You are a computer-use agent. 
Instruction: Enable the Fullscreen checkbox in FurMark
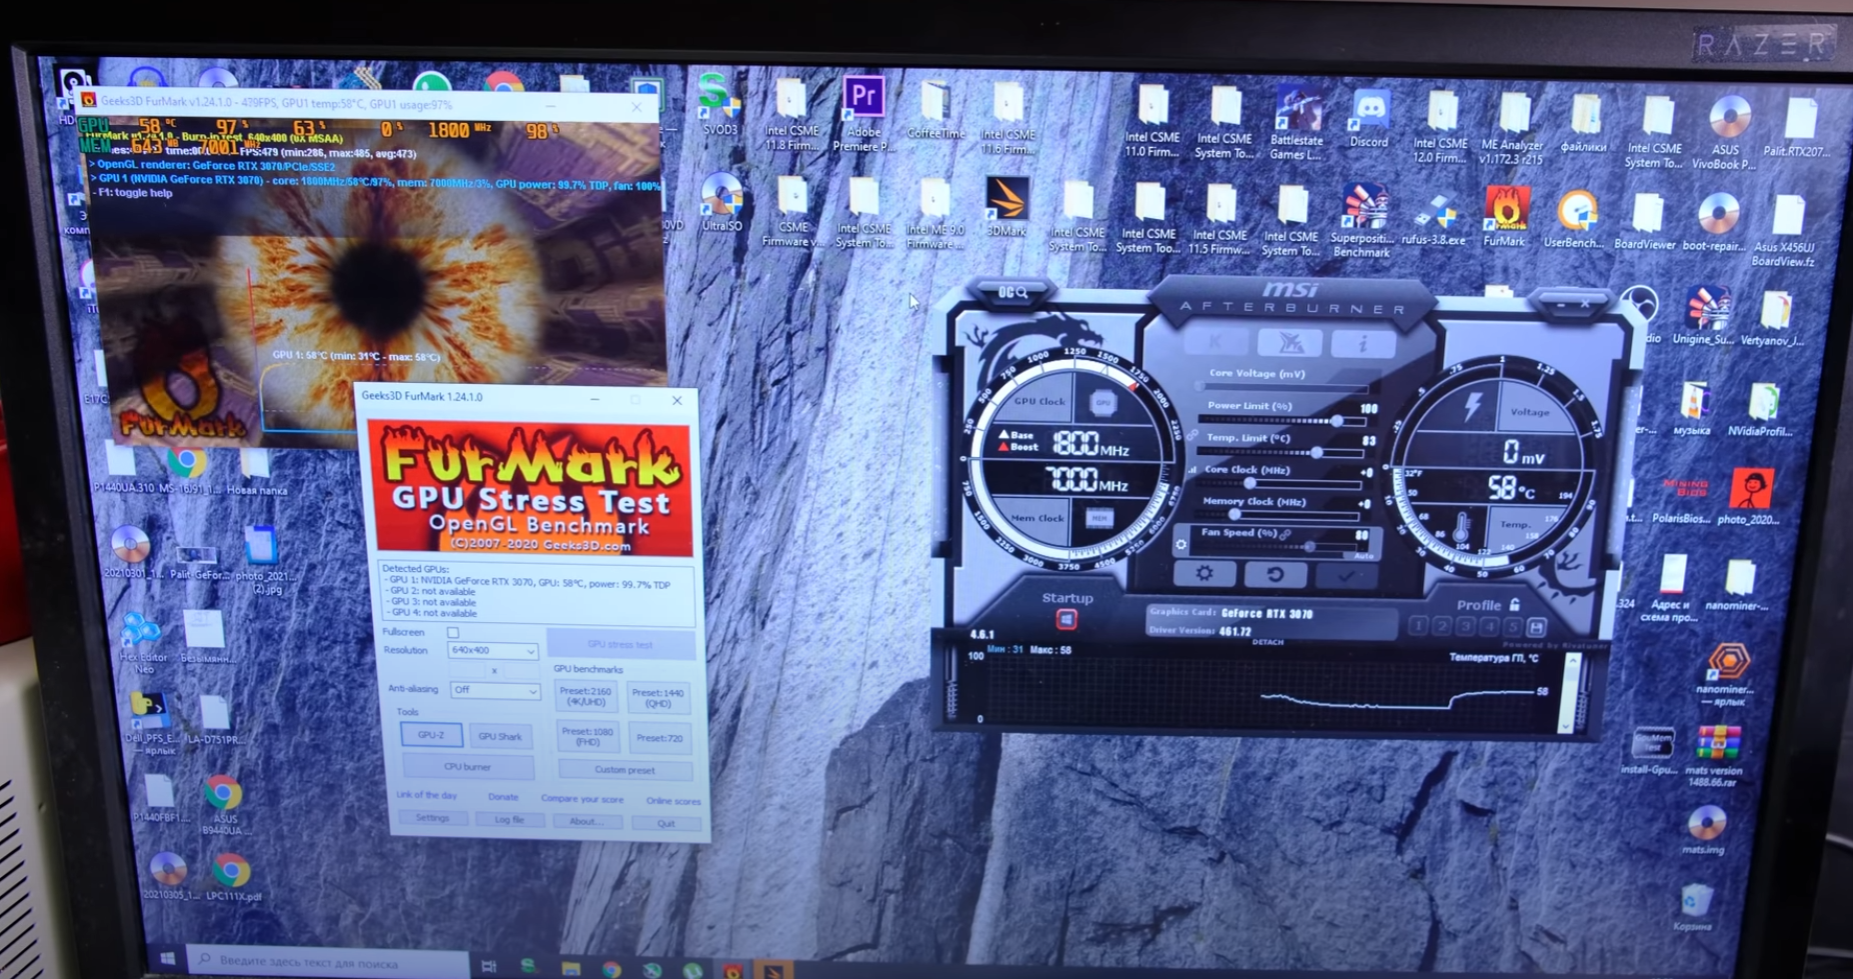click(x=453, y=632)
